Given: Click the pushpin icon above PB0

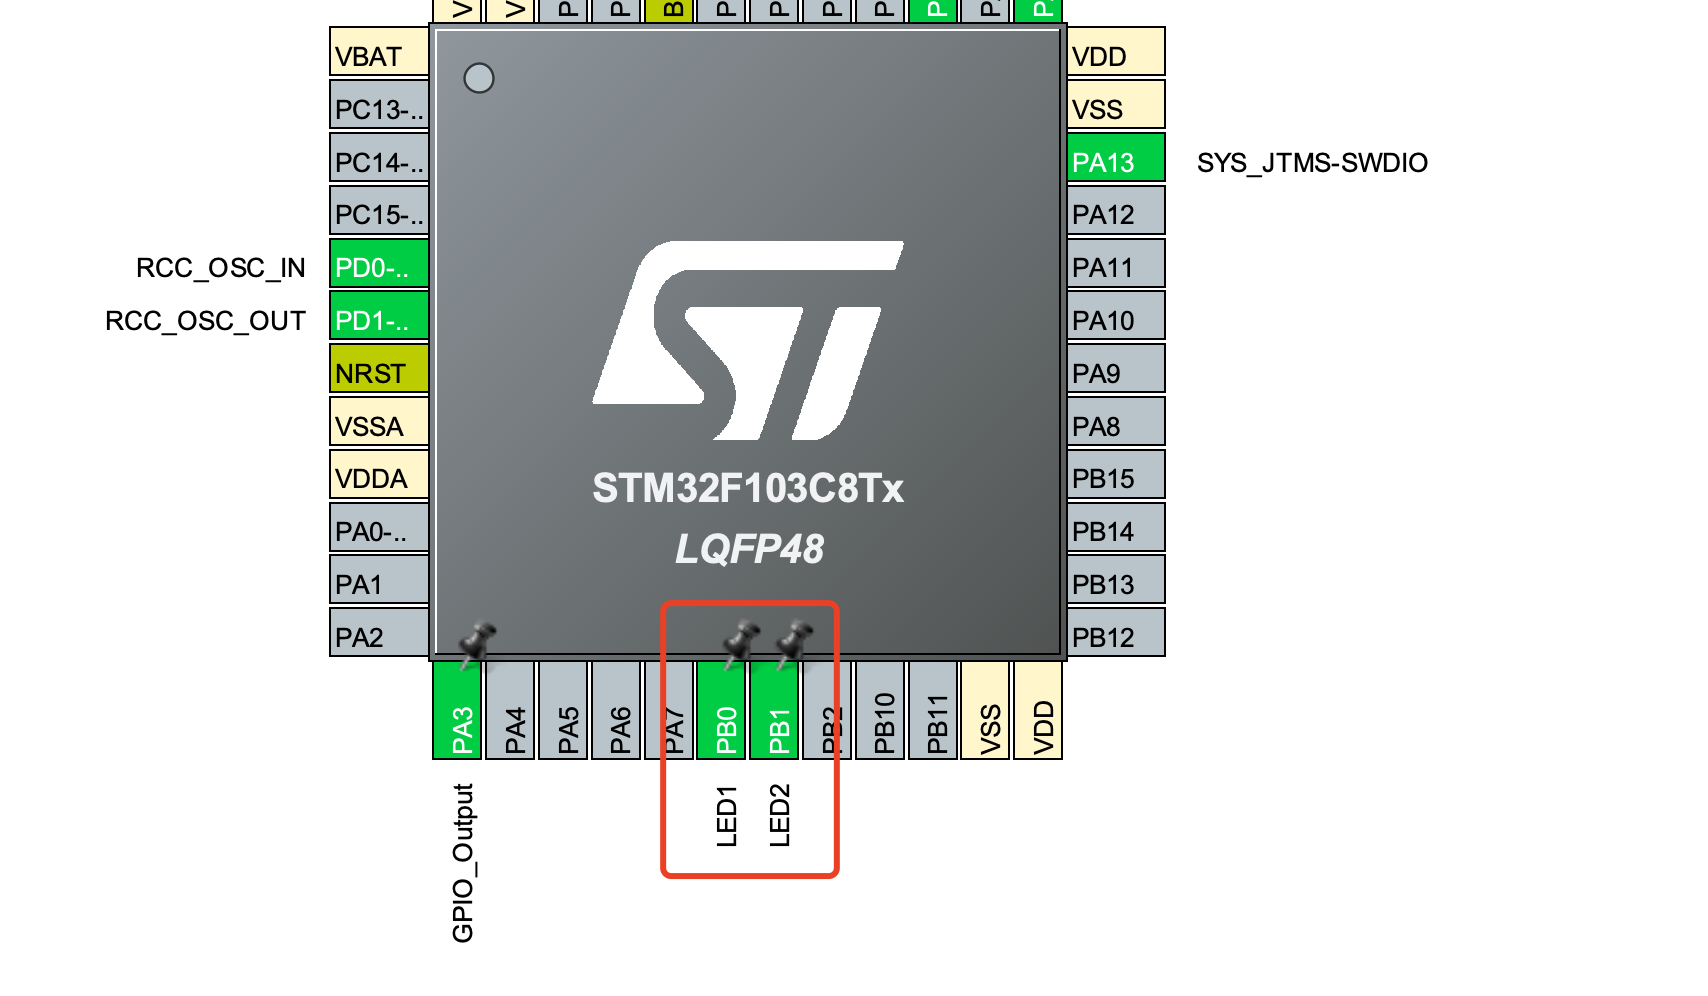Looking at the screenshot, I should (740, 642).
